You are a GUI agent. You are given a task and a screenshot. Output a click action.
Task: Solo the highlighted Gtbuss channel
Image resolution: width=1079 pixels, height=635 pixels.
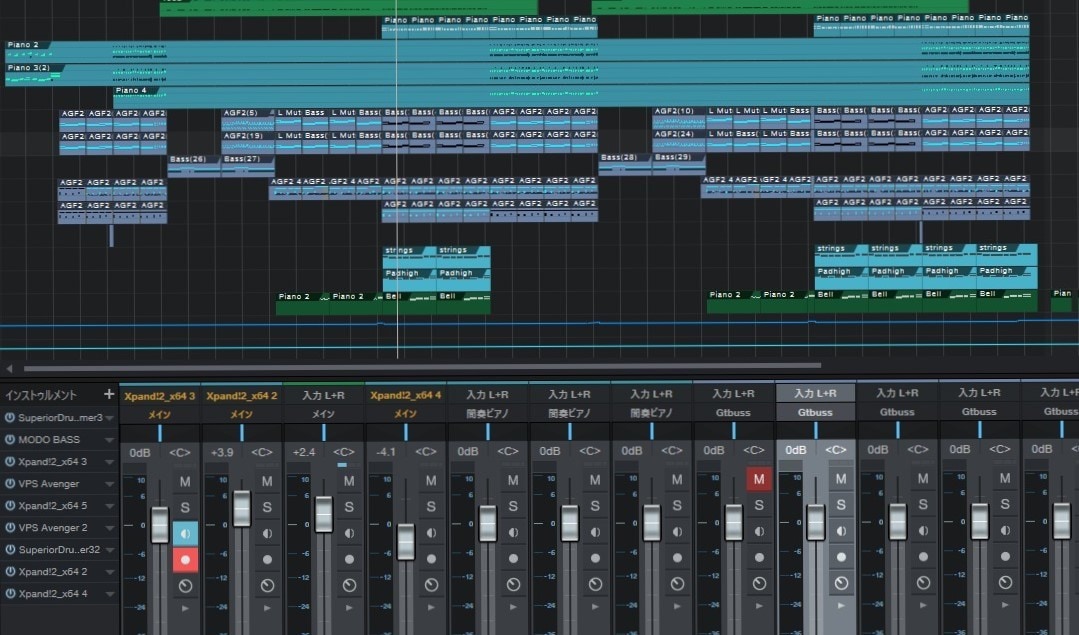coord(841,505)
